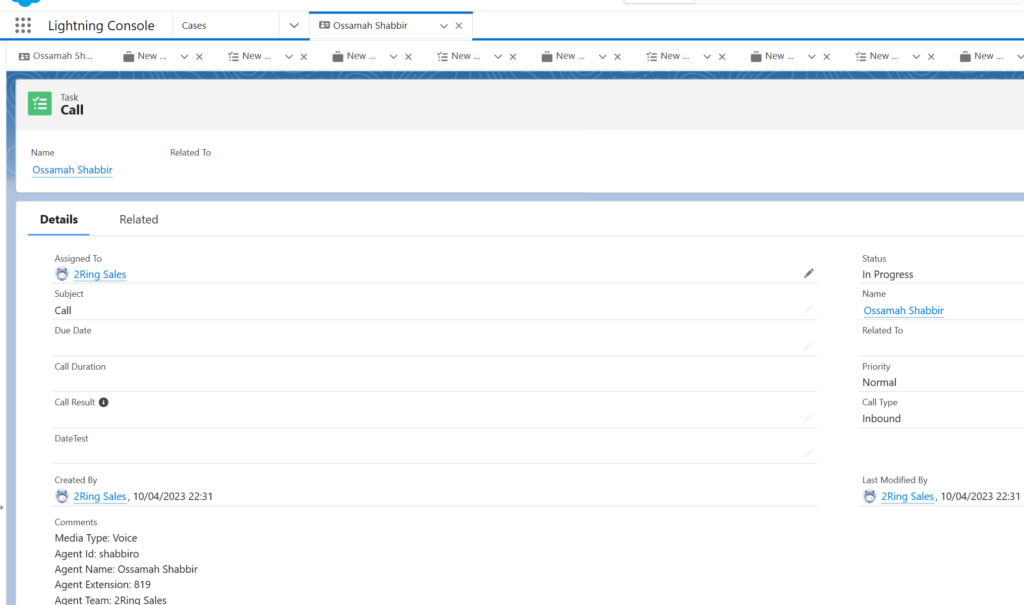Click the Created By avatar icon
The height and width of the screenshot is (605, 1024).
(61, 495)
